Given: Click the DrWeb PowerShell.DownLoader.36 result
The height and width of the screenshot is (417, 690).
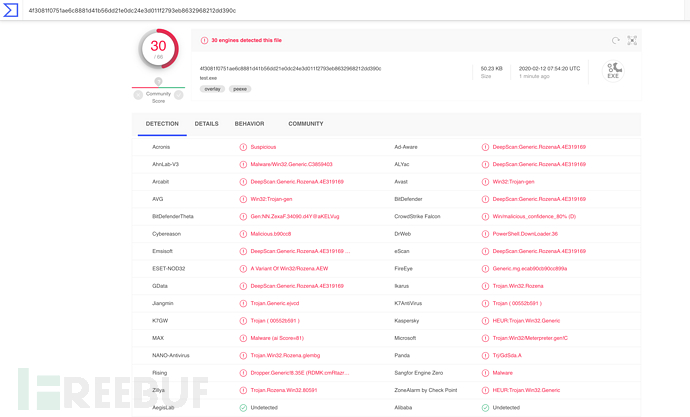Looking at the screenshot, I should 525,234.
